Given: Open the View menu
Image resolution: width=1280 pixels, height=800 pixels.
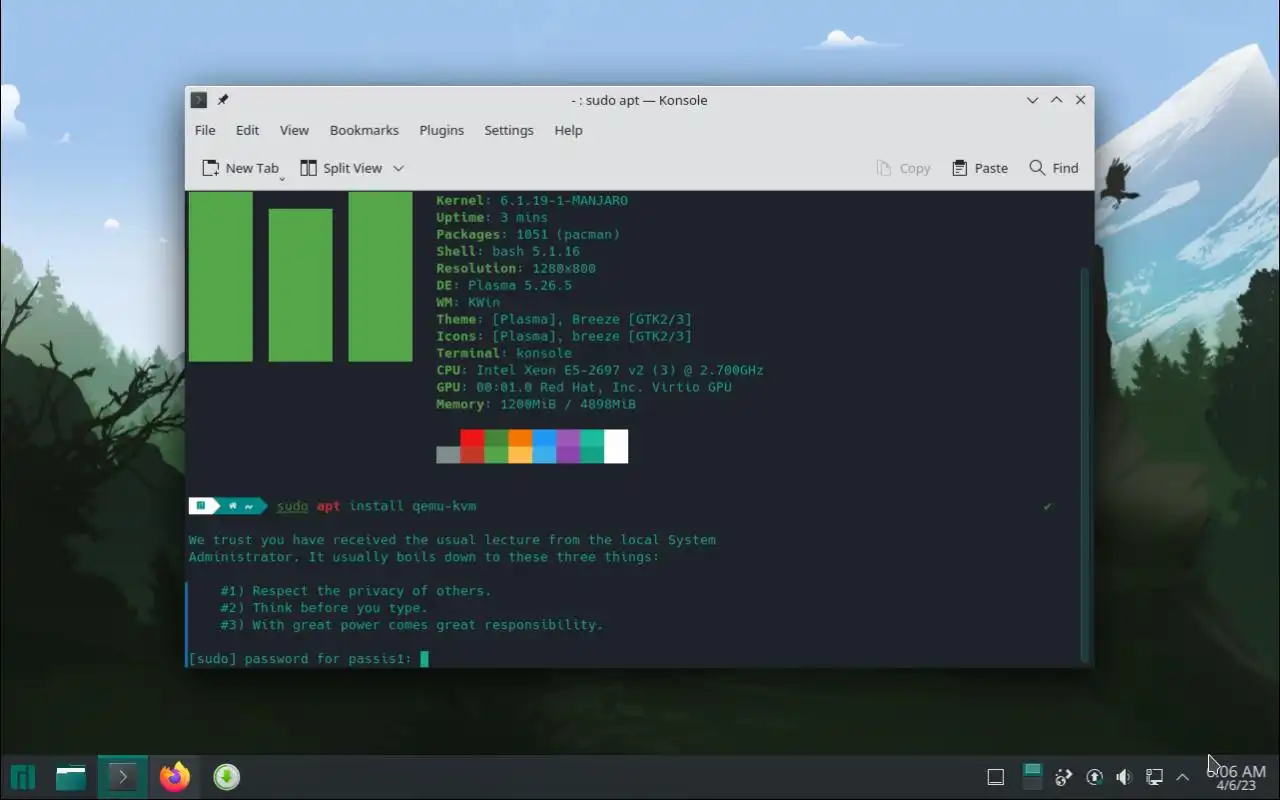Looking at the screenshot, I should pyautogui.click(x=294, y=130).
